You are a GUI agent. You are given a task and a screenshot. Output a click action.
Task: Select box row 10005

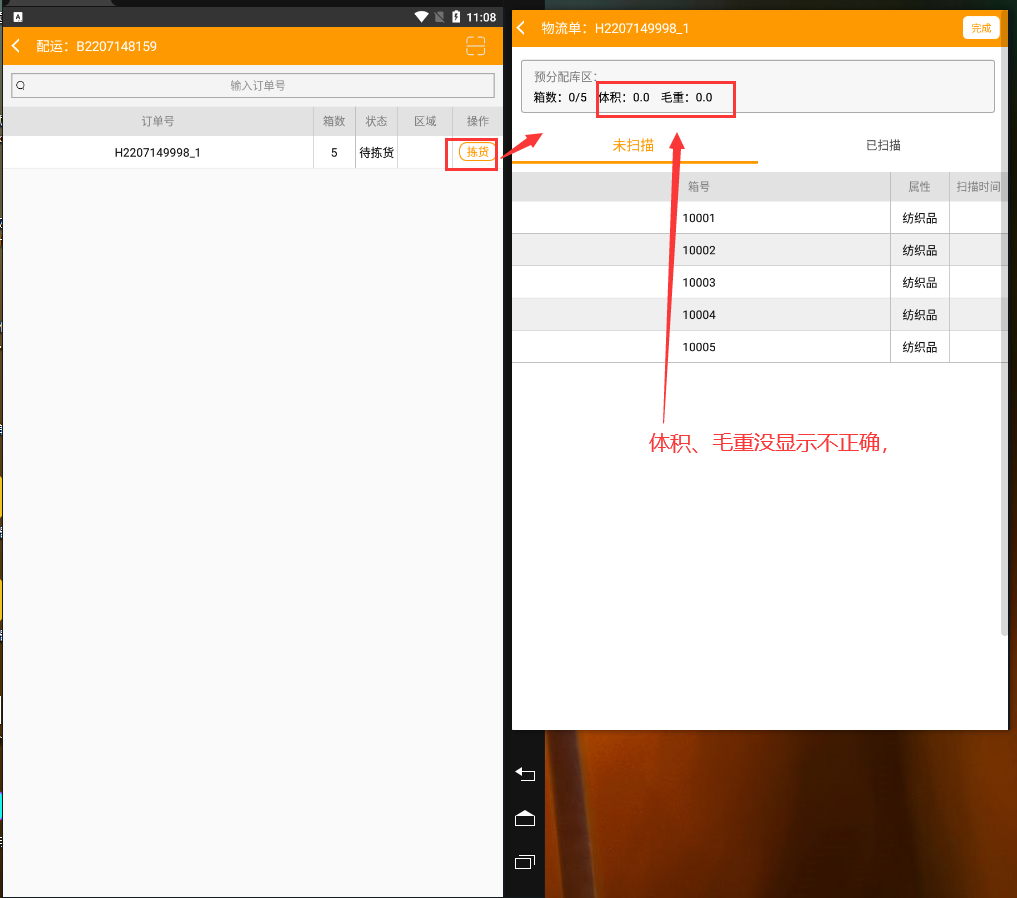pos(699,347)
